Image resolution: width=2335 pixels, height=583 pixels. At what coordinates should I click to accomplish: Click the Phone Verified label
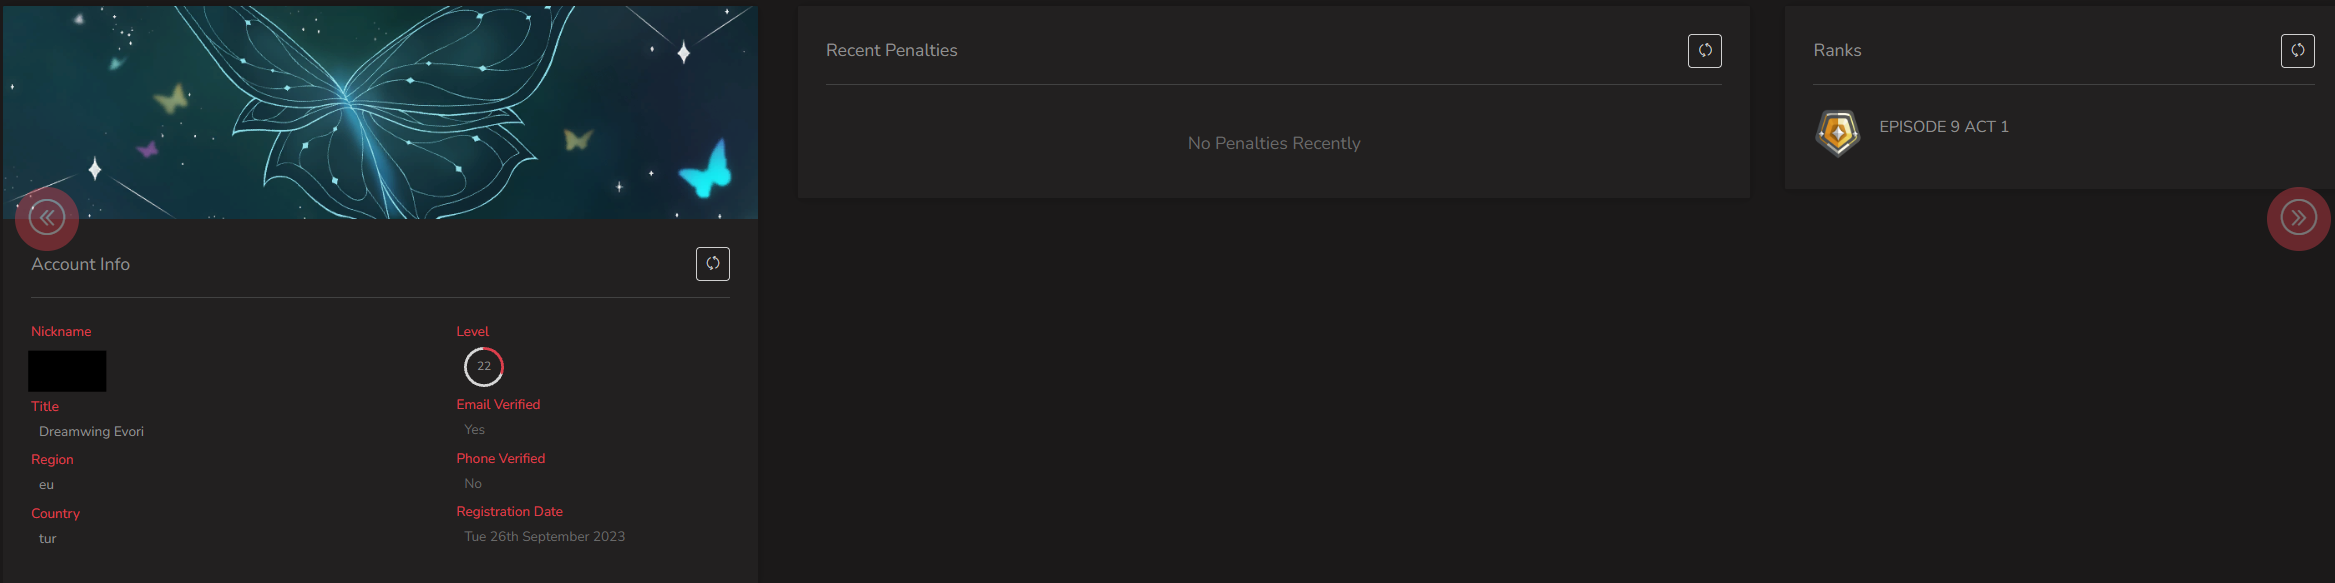(x=501, y=459)
